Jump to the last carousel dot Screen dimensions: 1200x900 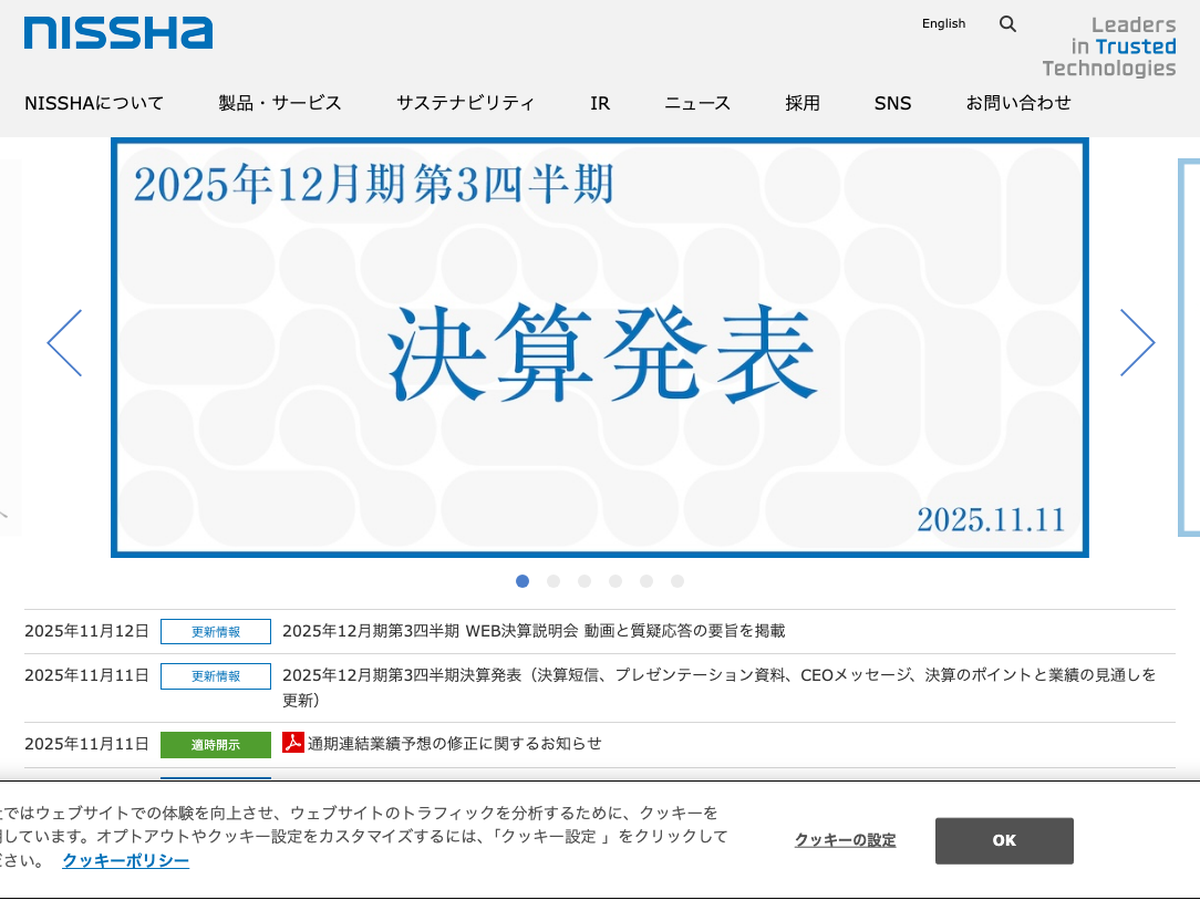[677, 581]
